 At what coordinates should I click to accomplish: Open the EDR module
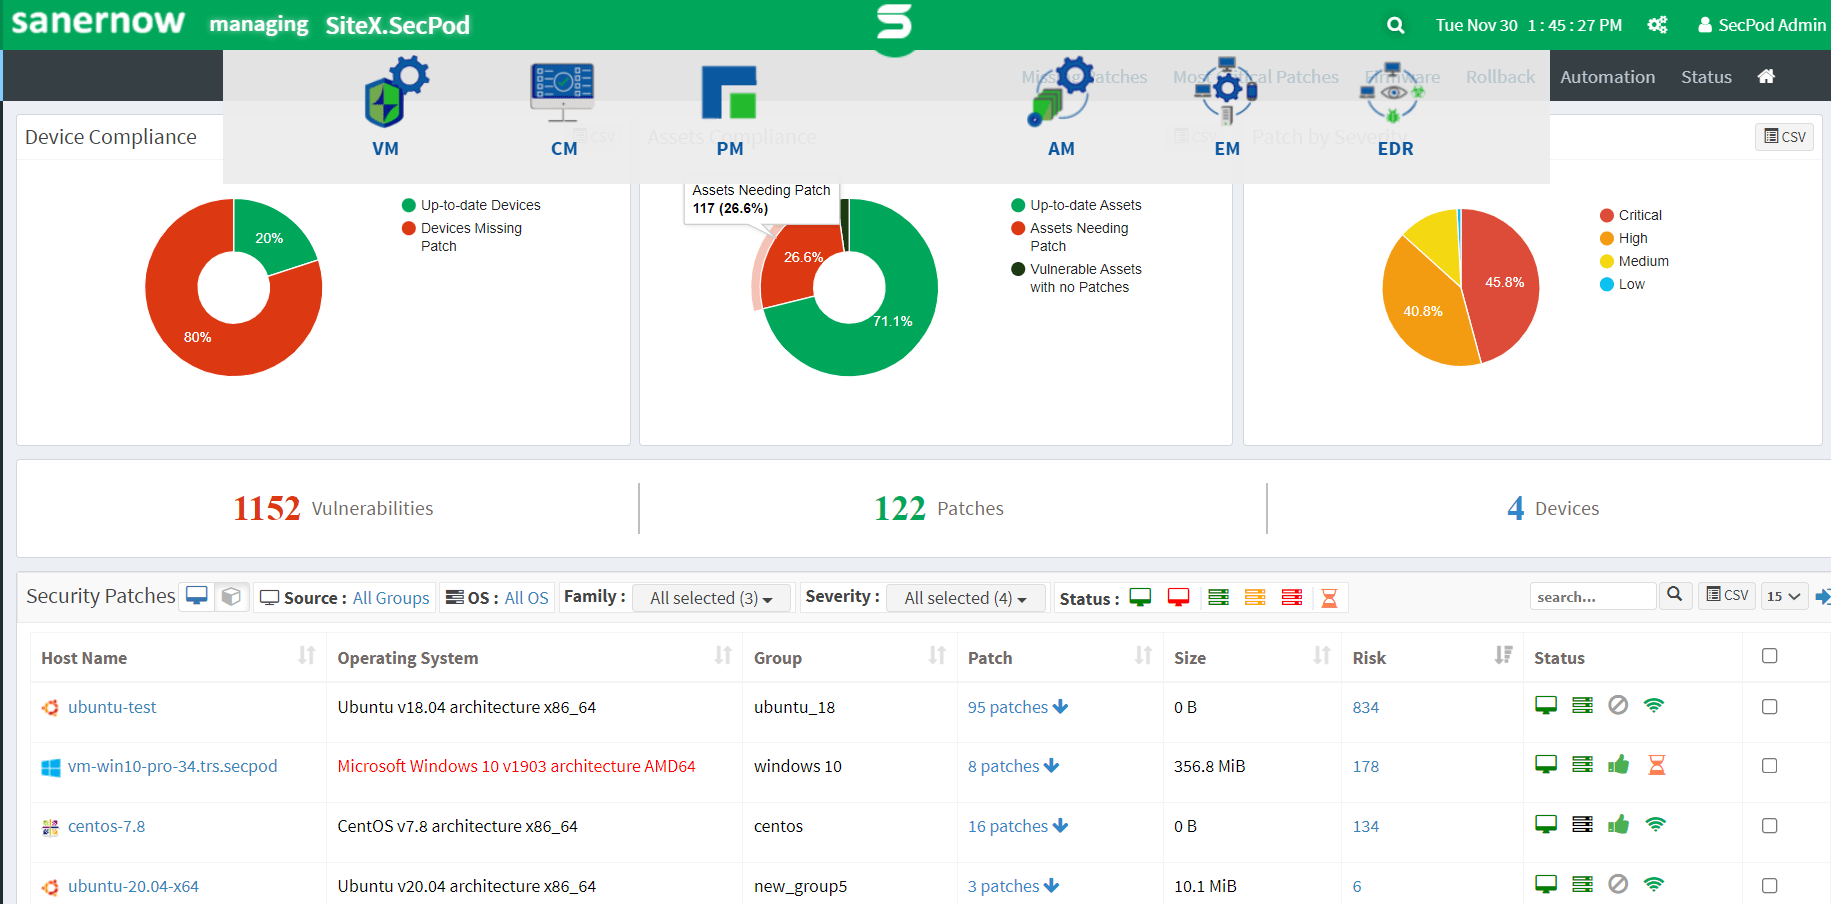1395,108
